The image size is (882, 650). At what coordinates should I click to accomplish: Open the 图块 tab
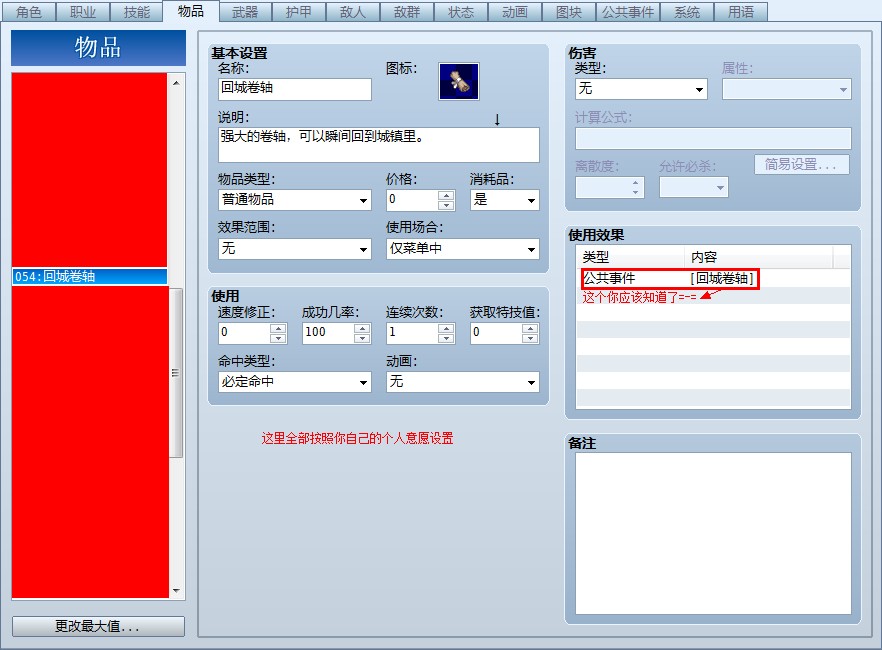(569, 12)
